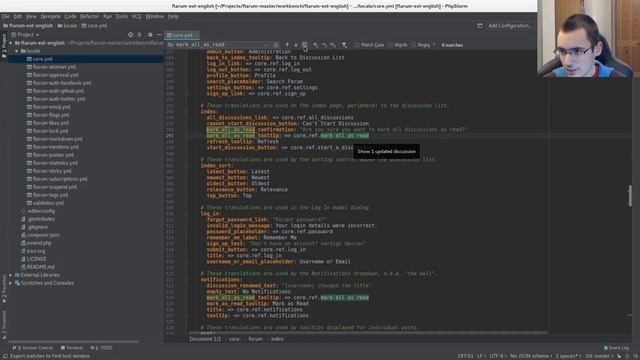Click Collapse All icon in Project panel
The height and width of the screenshot is (360, 640).
(140, 35)
